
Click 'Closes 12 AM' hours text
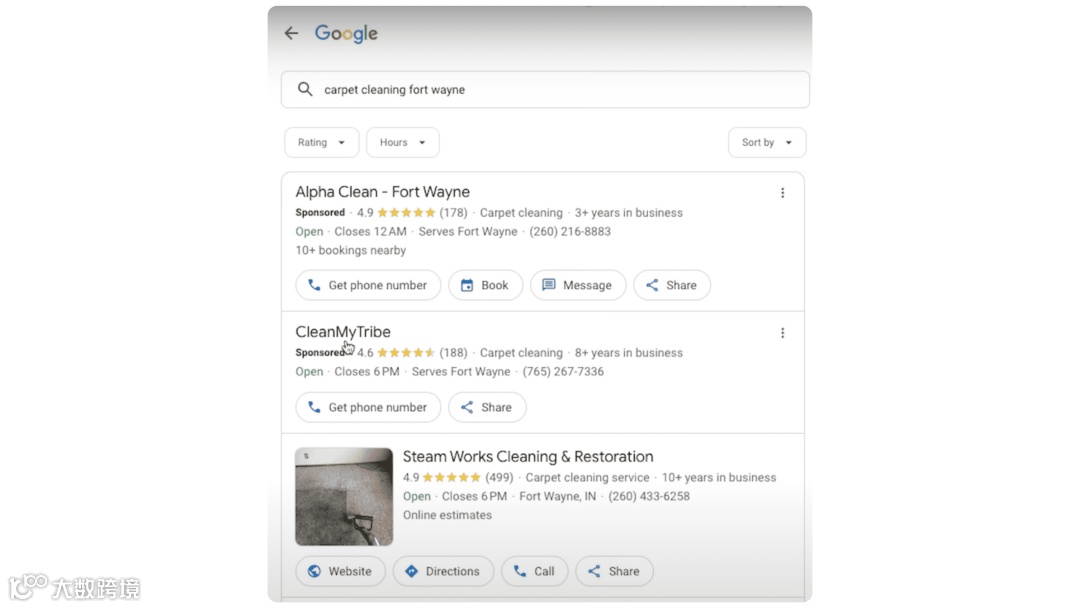371,231
